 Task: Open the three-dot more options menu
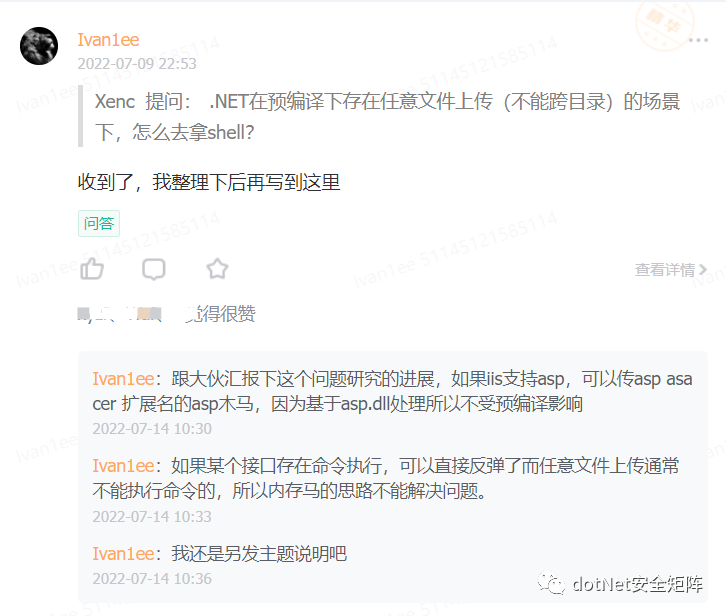coord(698,40)
